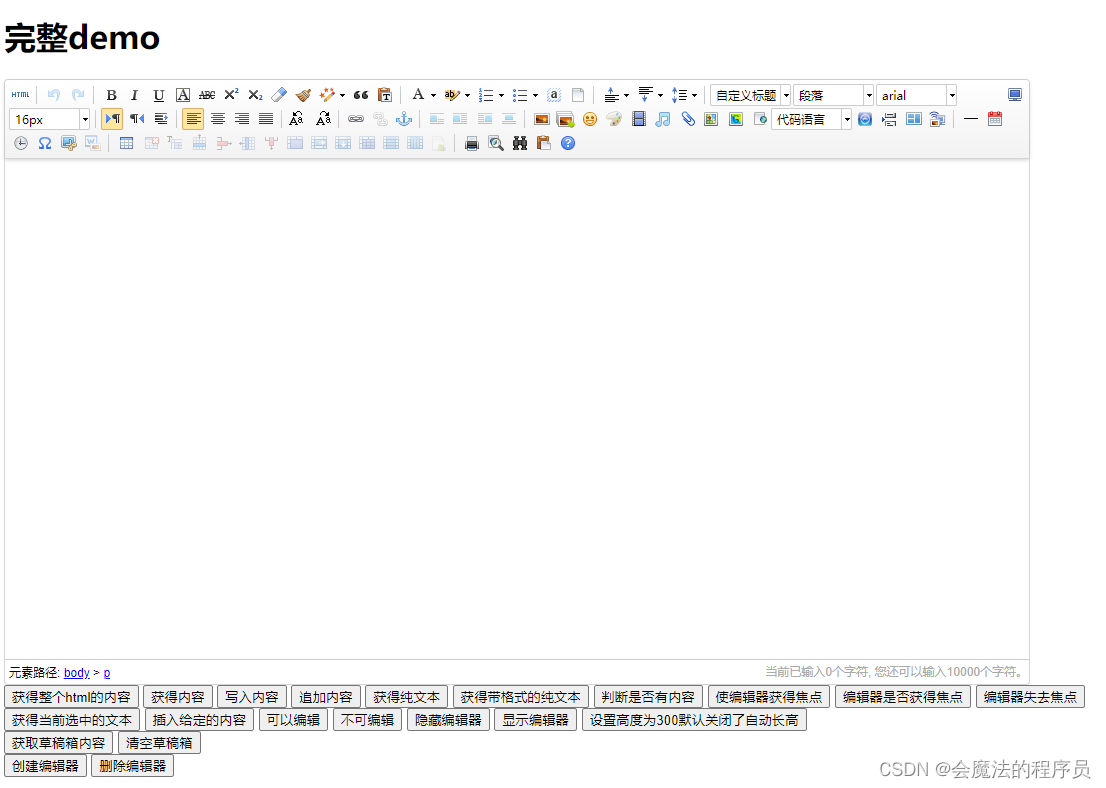This screenshot has height=788, width=1106.
Task: Apply superscript formatting
Action: pyautogui.click(x=231, y=95)
